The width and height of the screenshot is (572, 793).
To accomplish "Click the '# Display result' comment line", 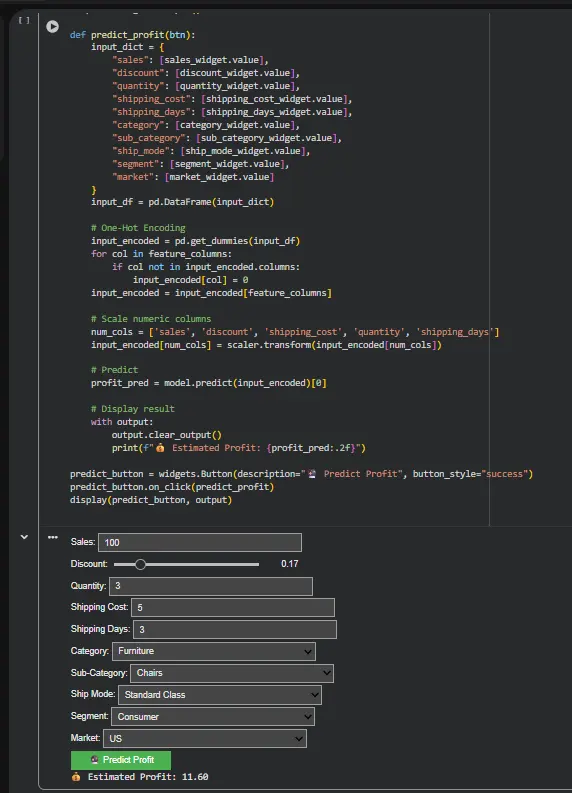I will tap(133, 409).
